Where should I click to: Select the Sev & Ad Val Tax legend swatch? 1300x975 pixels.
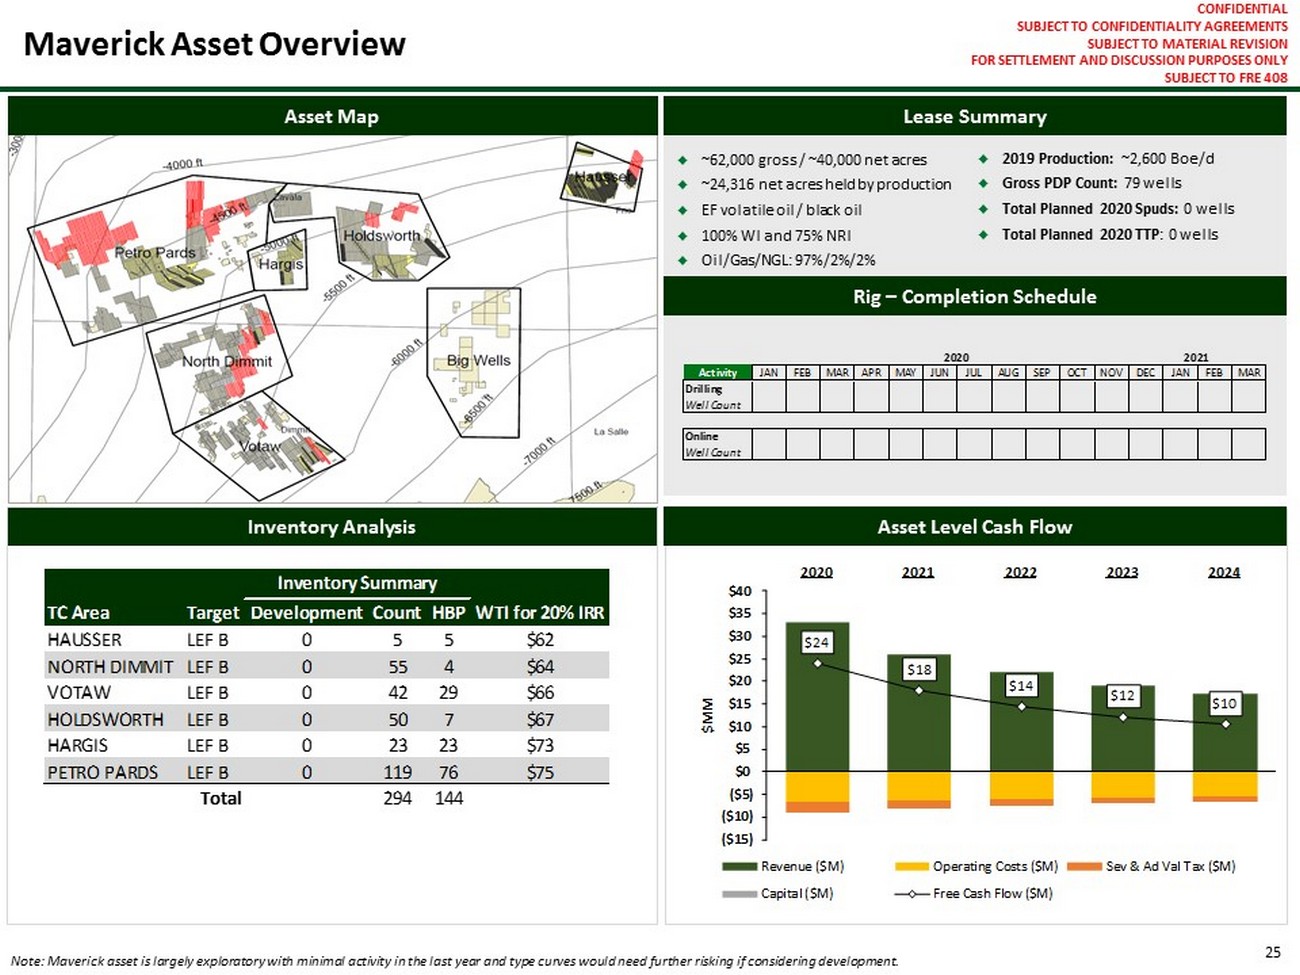1084,867
